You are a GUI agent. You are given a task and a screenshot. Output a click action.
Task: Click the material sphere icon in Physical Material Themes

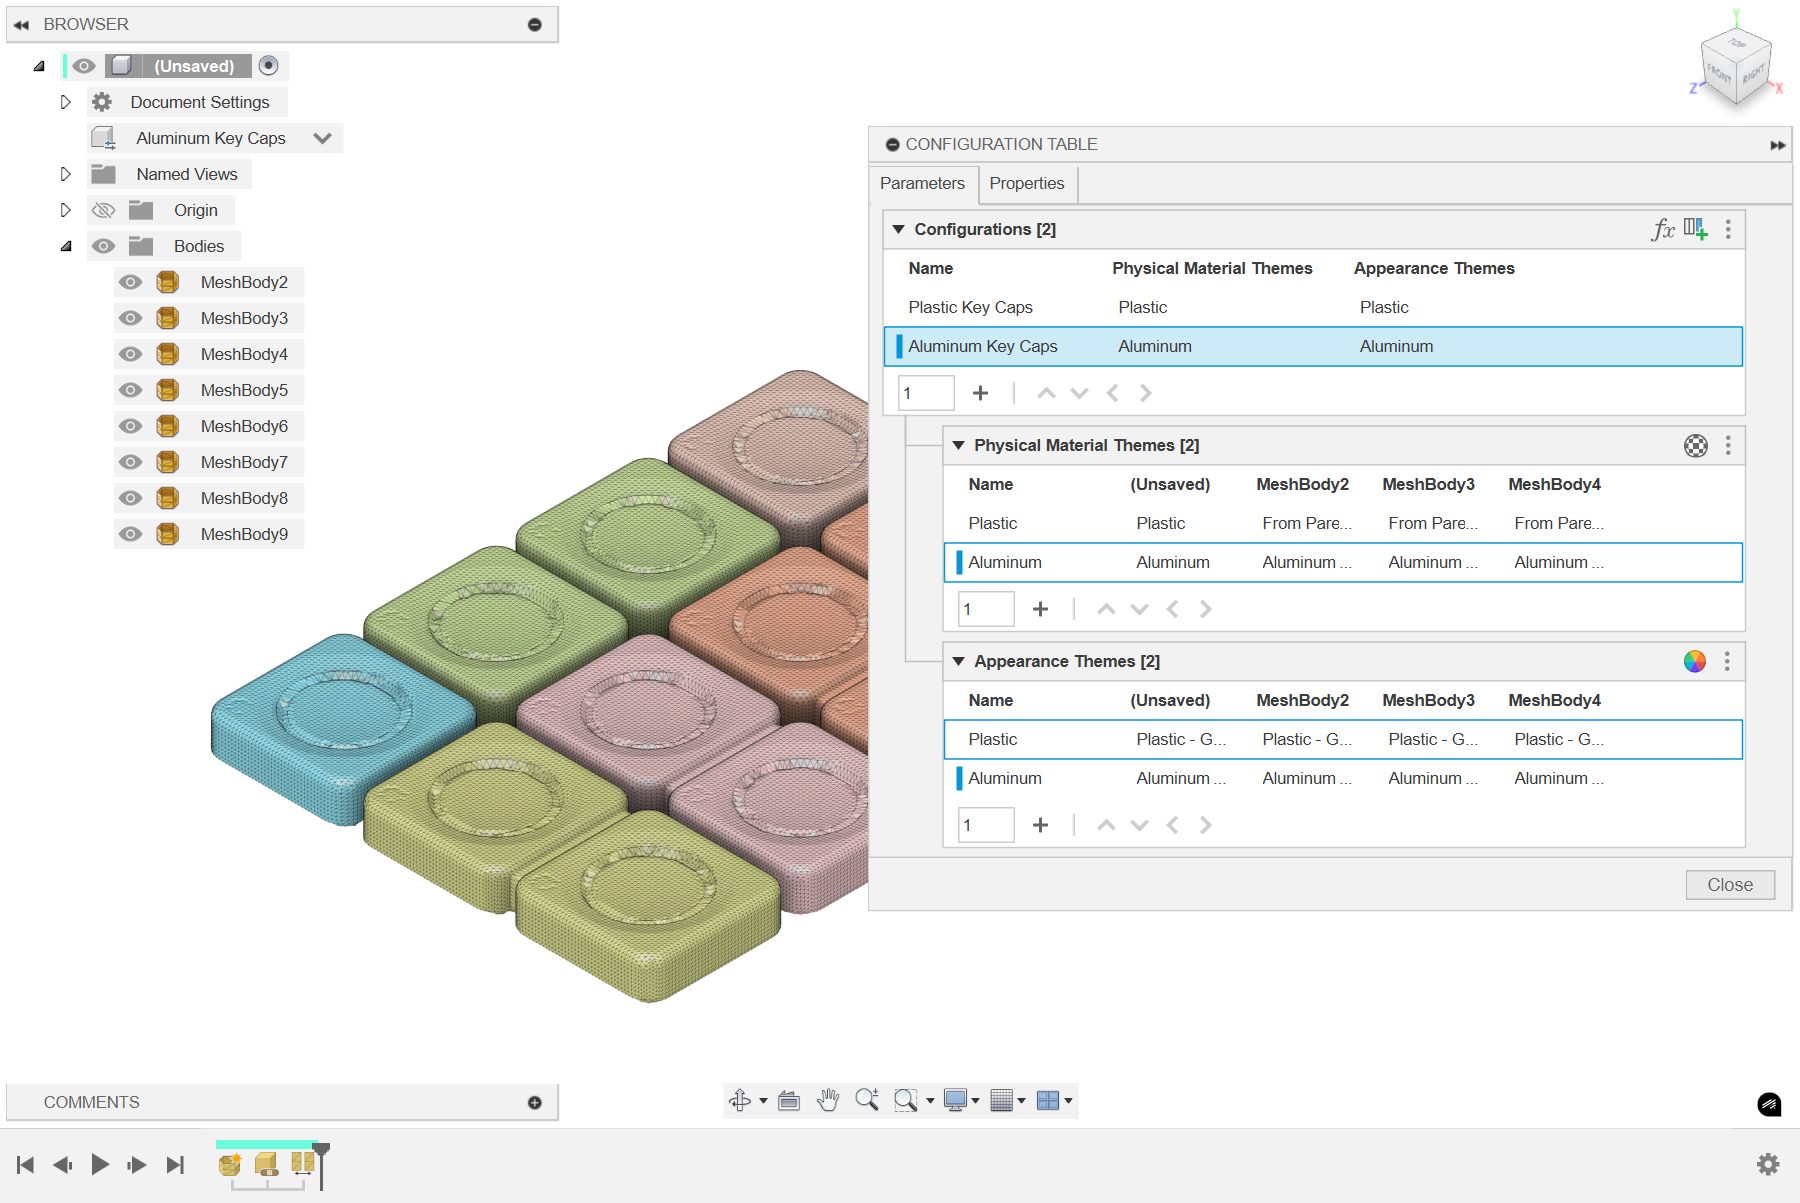1694,446
